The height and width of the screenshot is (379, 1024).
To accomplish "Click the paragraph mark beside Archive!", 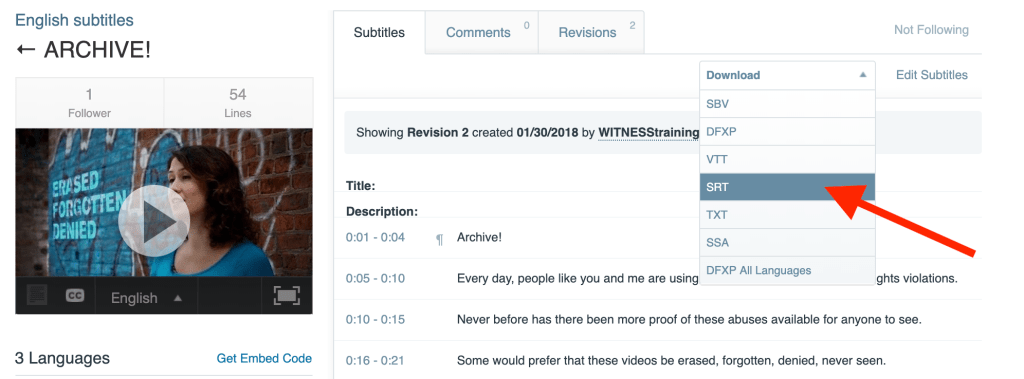I will pyautogui.click(x=440, y=239).
